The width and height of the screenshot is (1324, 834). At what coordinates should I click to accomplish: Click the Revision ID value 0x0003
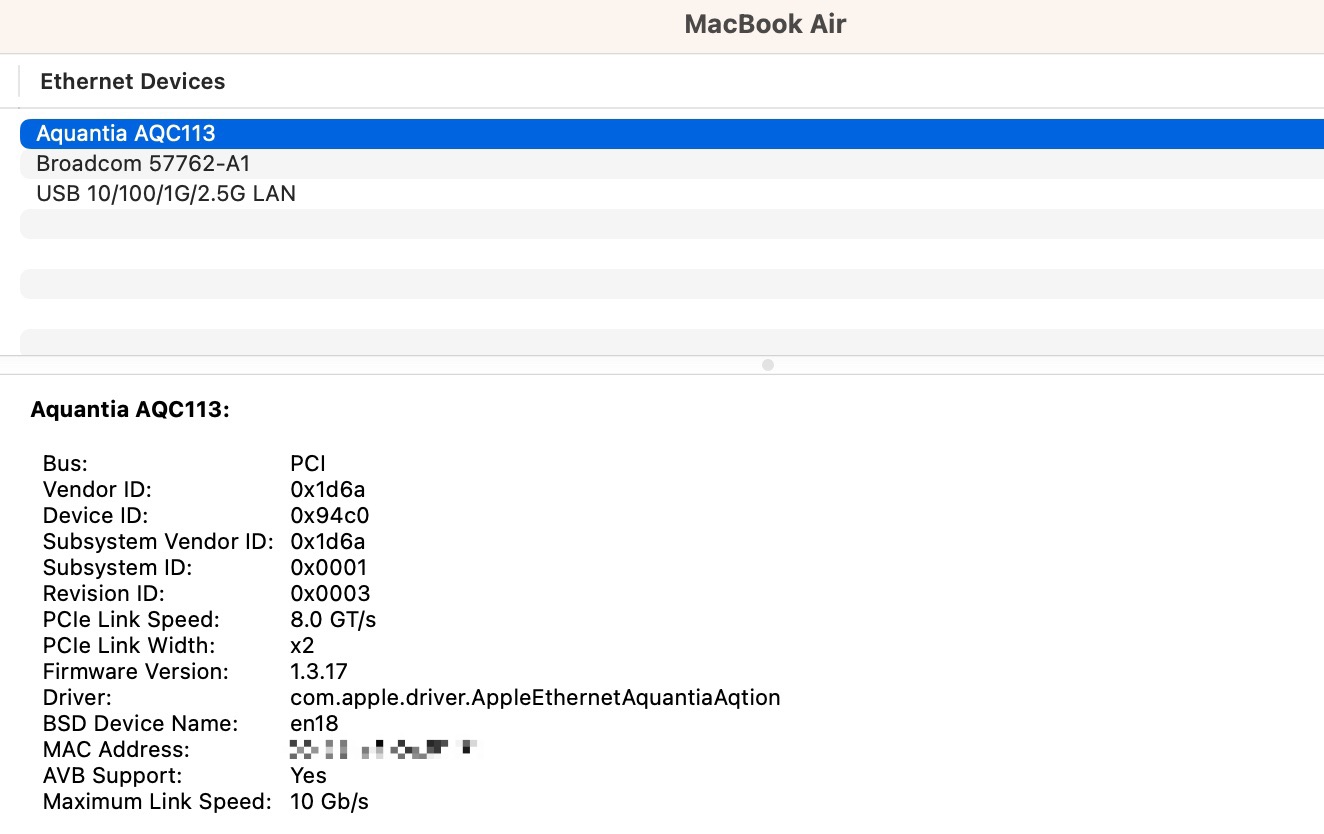pyautogui.click(x=330, y=594)
